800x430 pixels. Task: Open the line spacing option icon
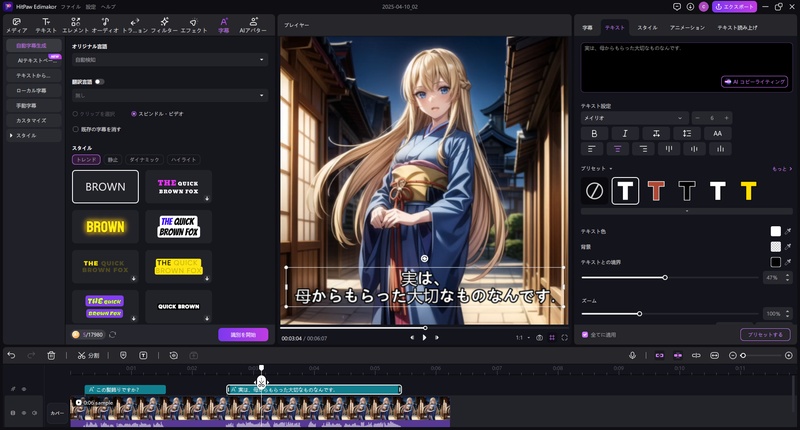(x=687, y=133)
